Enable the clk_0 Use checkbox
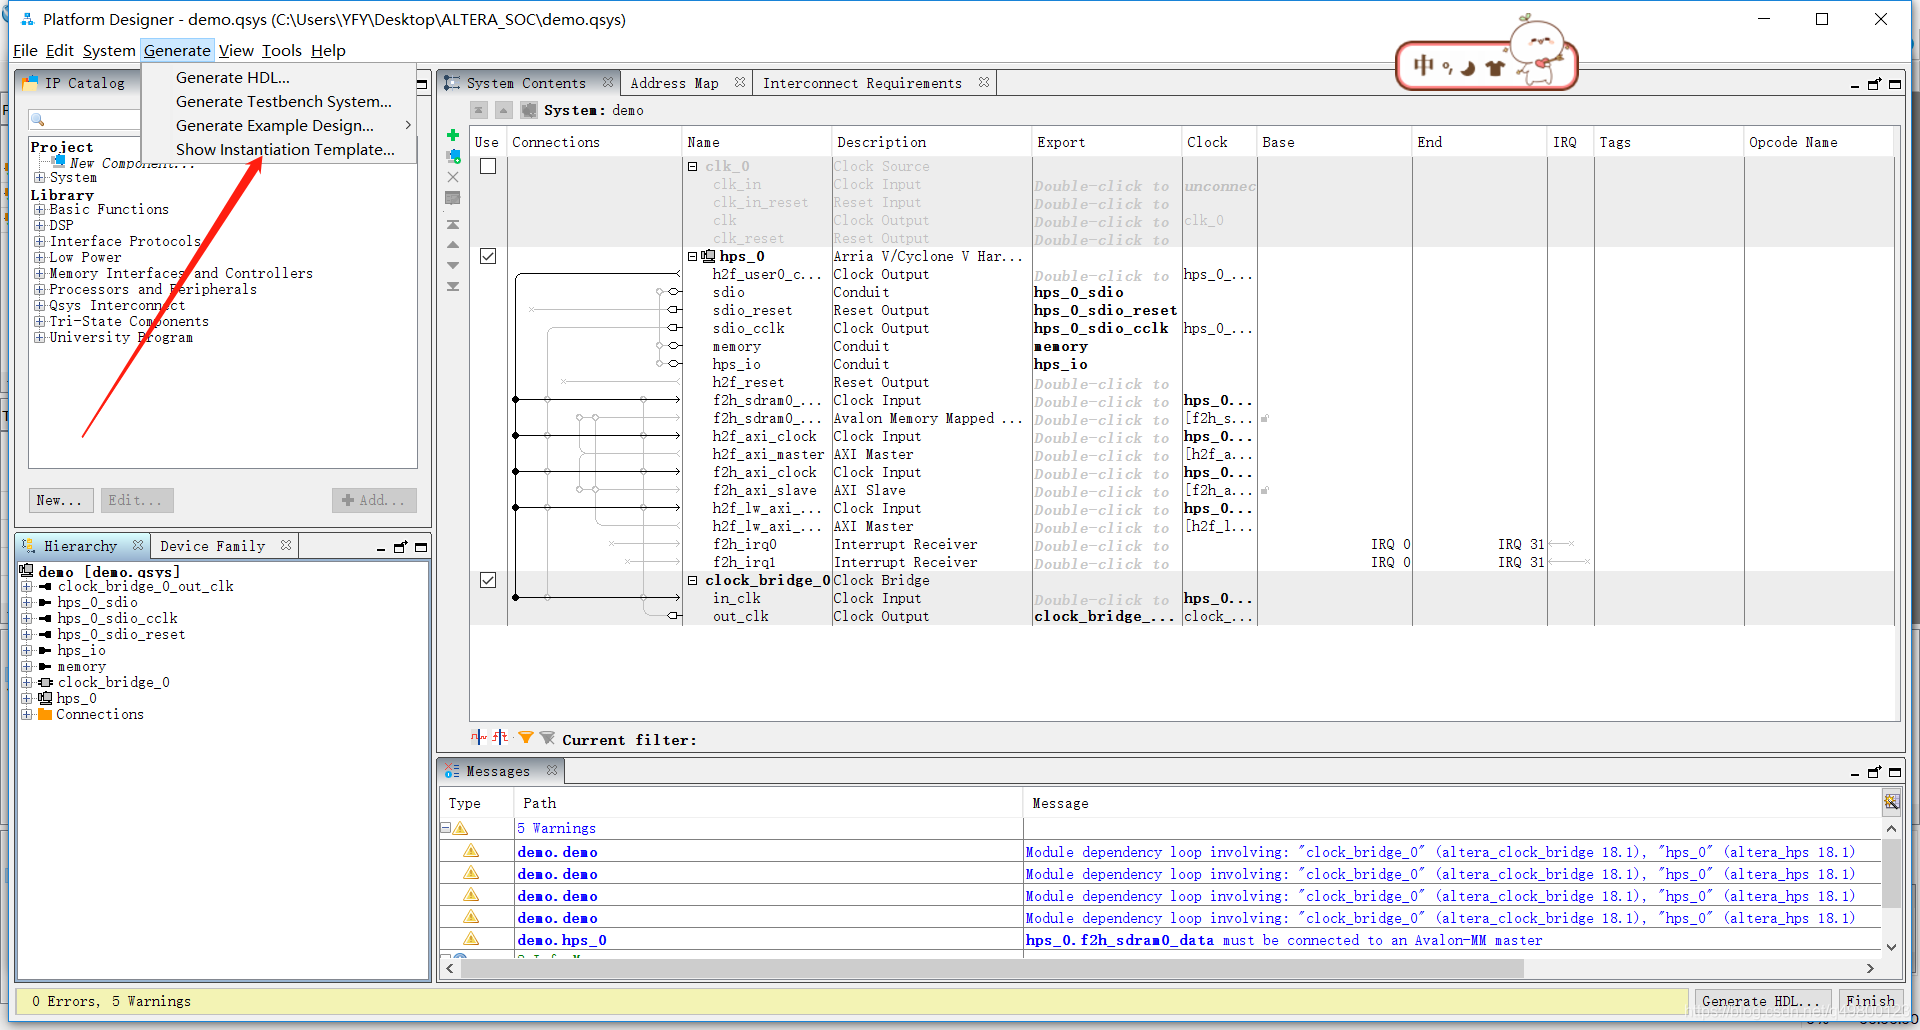 coord(488,166)
